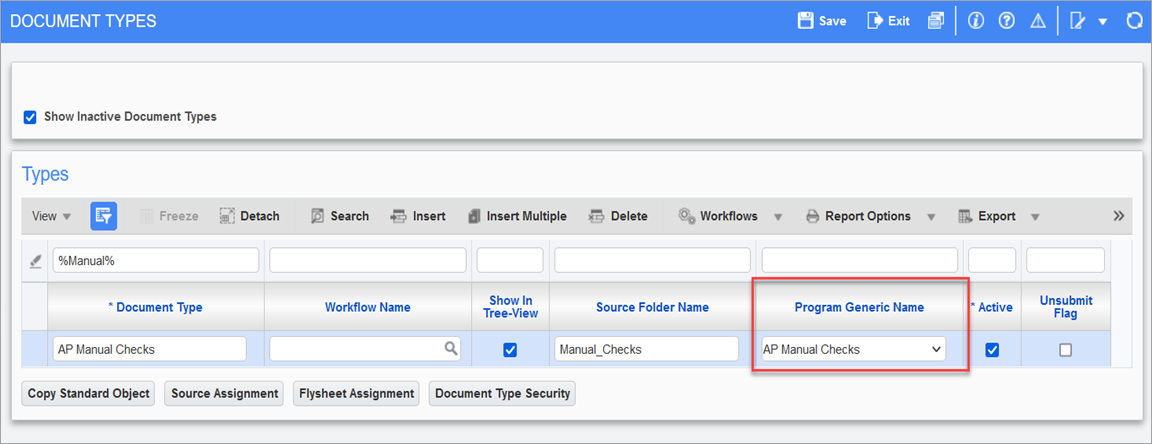Open the Workflows menu
The height and width of the screenshot is (444, 1152).
730,216
